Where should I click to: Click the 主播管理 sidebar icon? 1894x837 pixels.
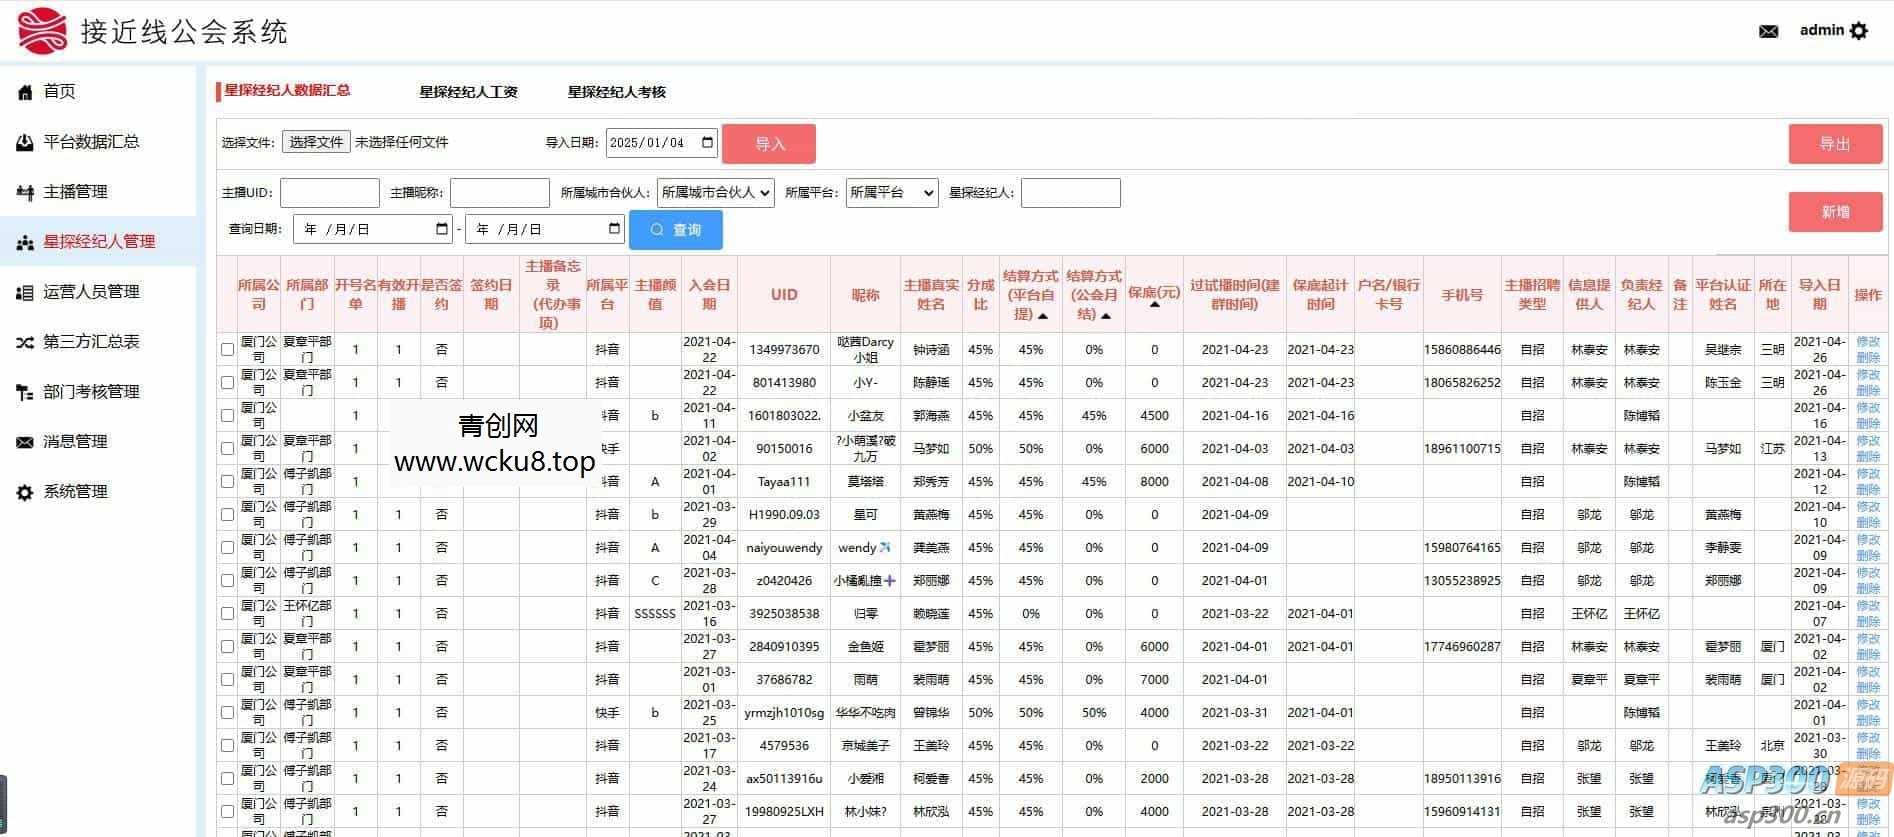click(25, 192)
